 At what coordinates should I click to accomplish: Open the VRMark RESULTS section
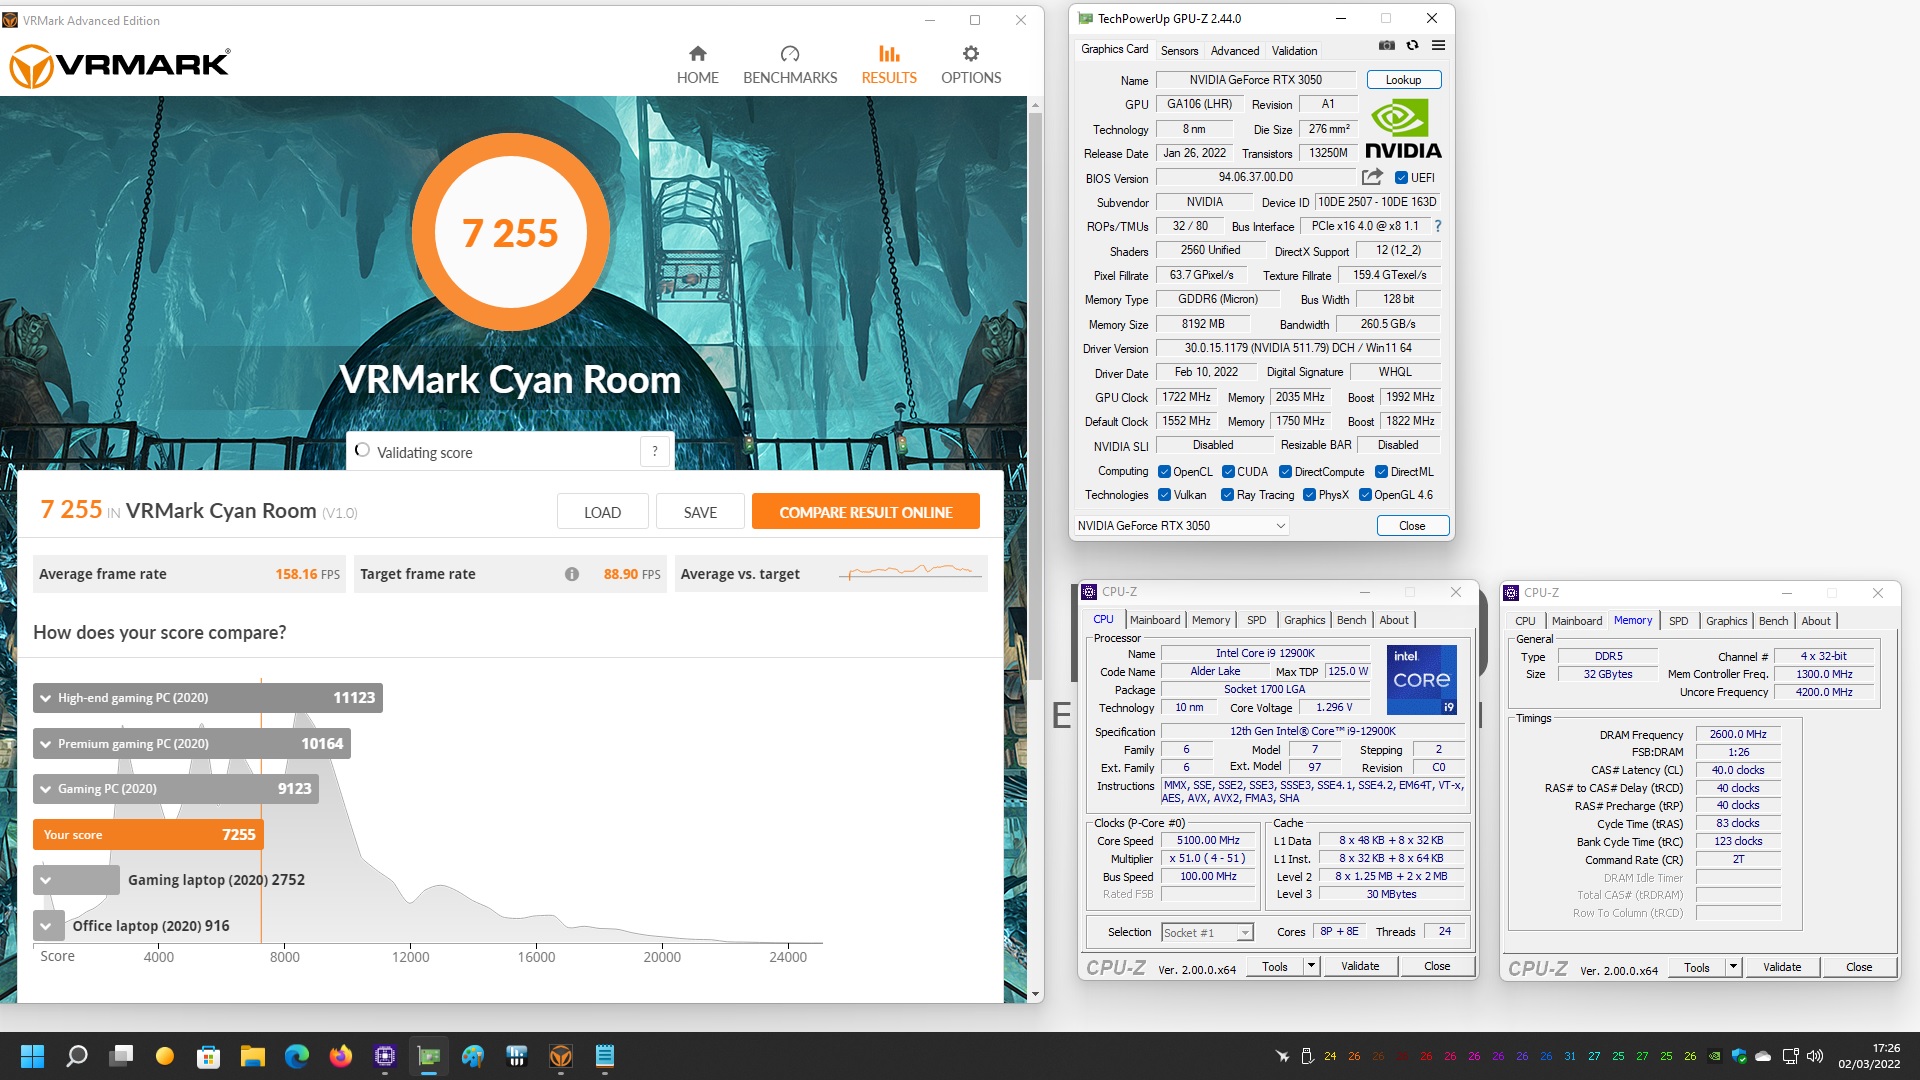click(889, 65)
